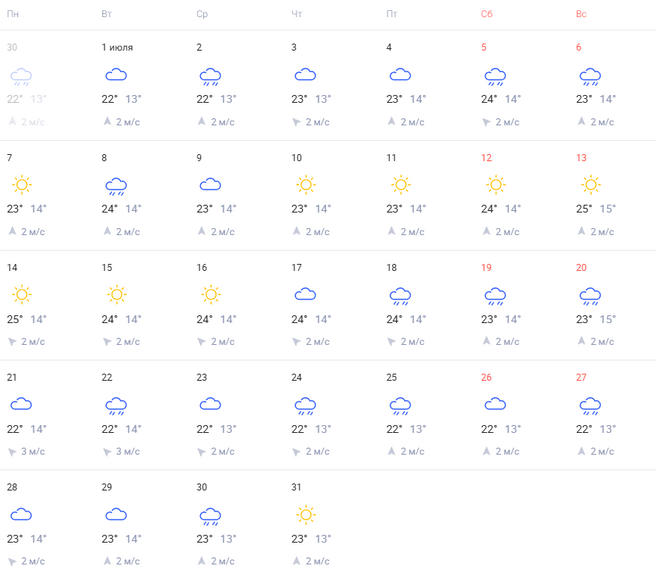Click the rainy icon for July 20
This screenshot has width=656, height=573.
(590, 296)
